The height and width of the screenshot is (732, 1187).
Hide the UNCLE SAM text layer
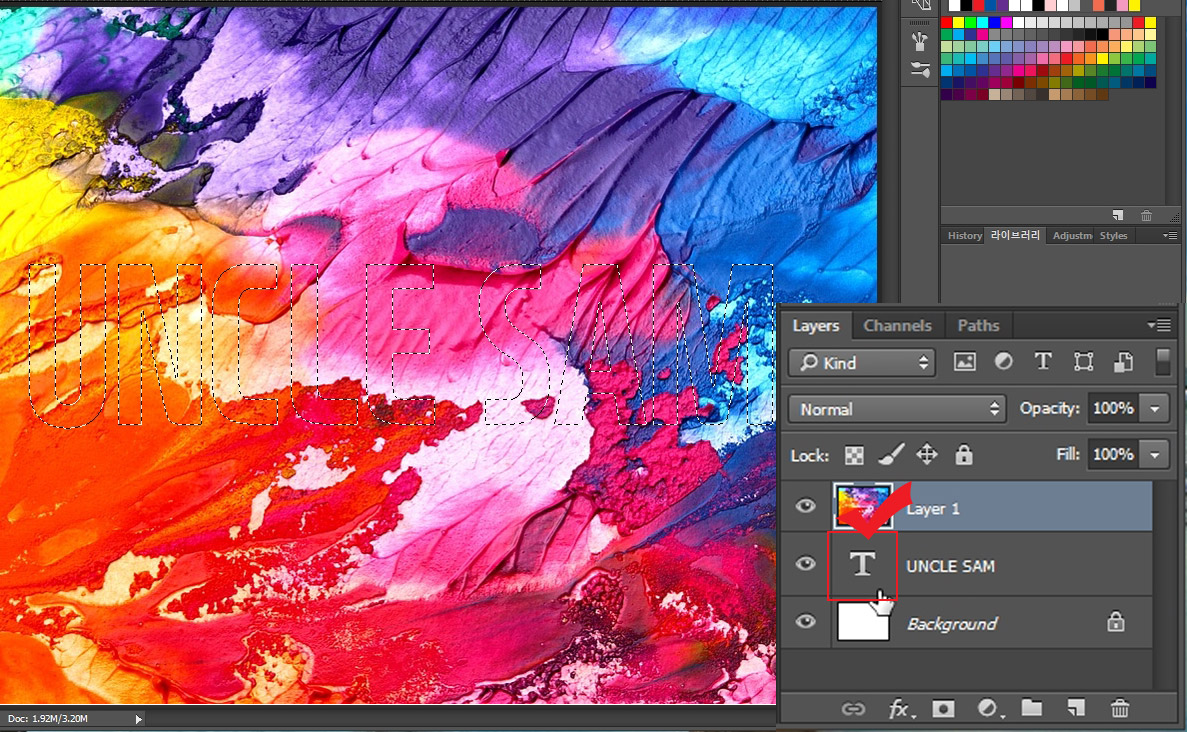tap(805, 564)
